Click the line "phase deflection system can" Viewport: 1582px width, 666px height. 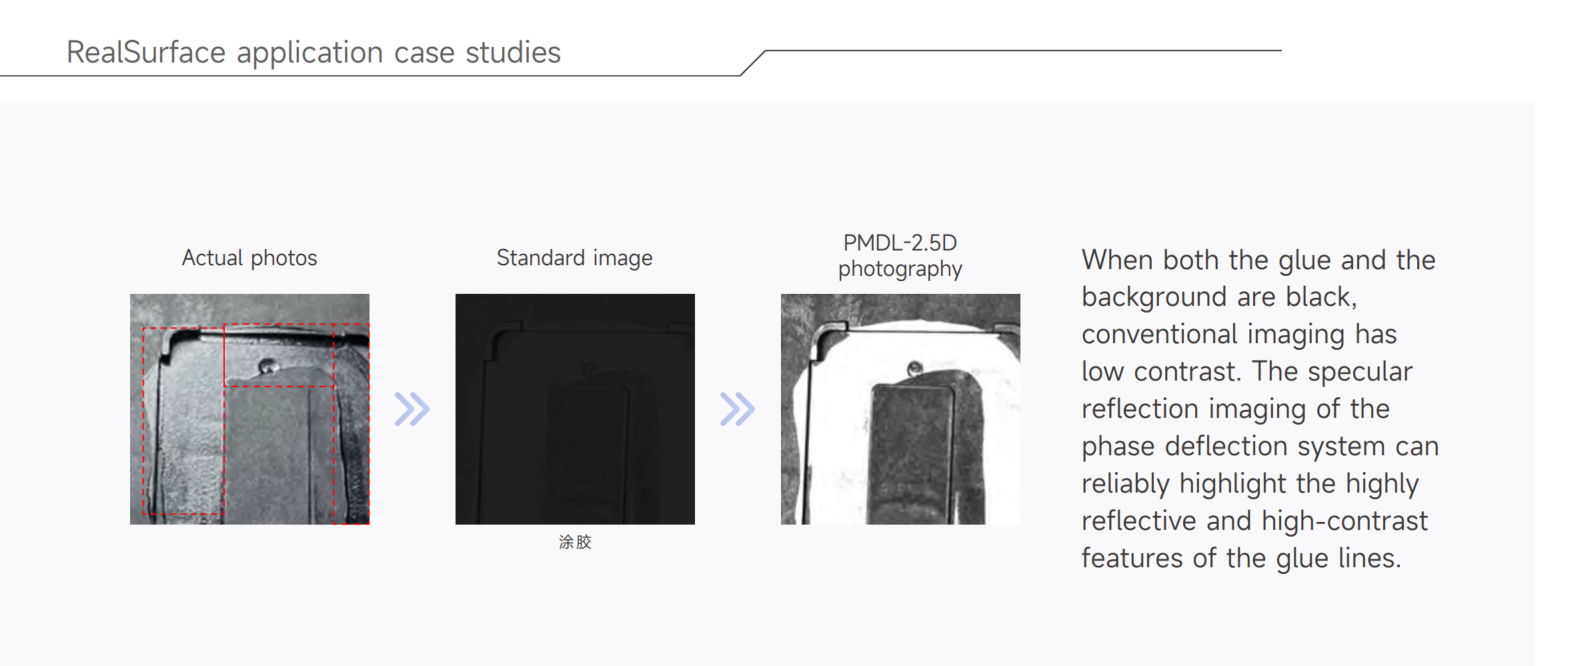tap(1259, 446)
